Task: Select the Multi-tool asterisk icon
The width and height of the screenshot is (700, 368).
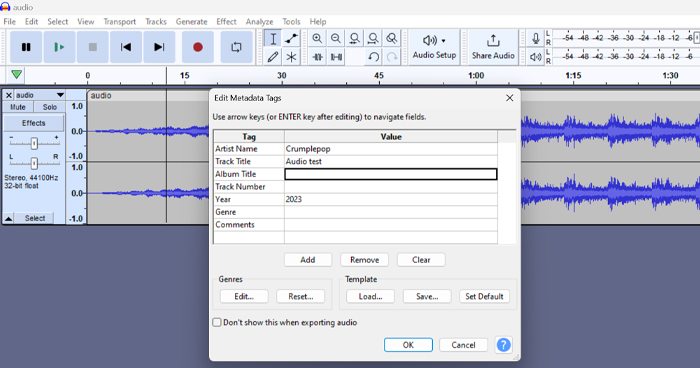Action: pyautogui.click(x=292, y=57)
